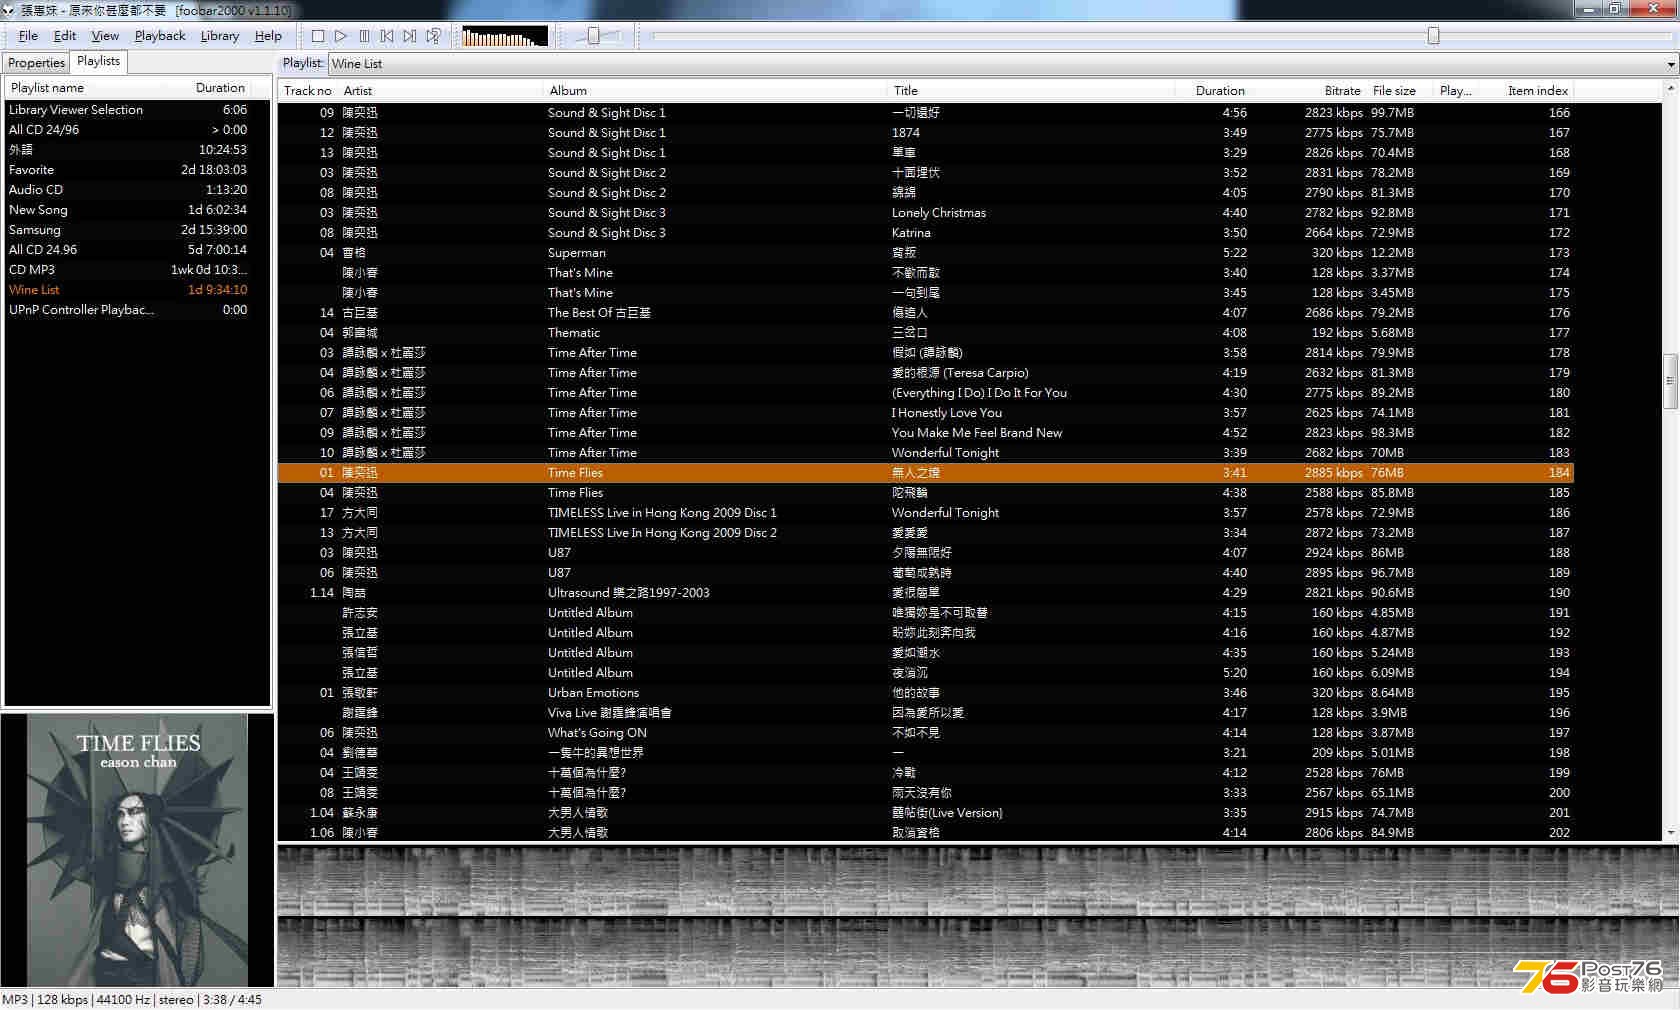The width and height of the screenshot is (1680, 1010).
Task: Click scrollbar down arrow of track list
Action: [1670, 833]
